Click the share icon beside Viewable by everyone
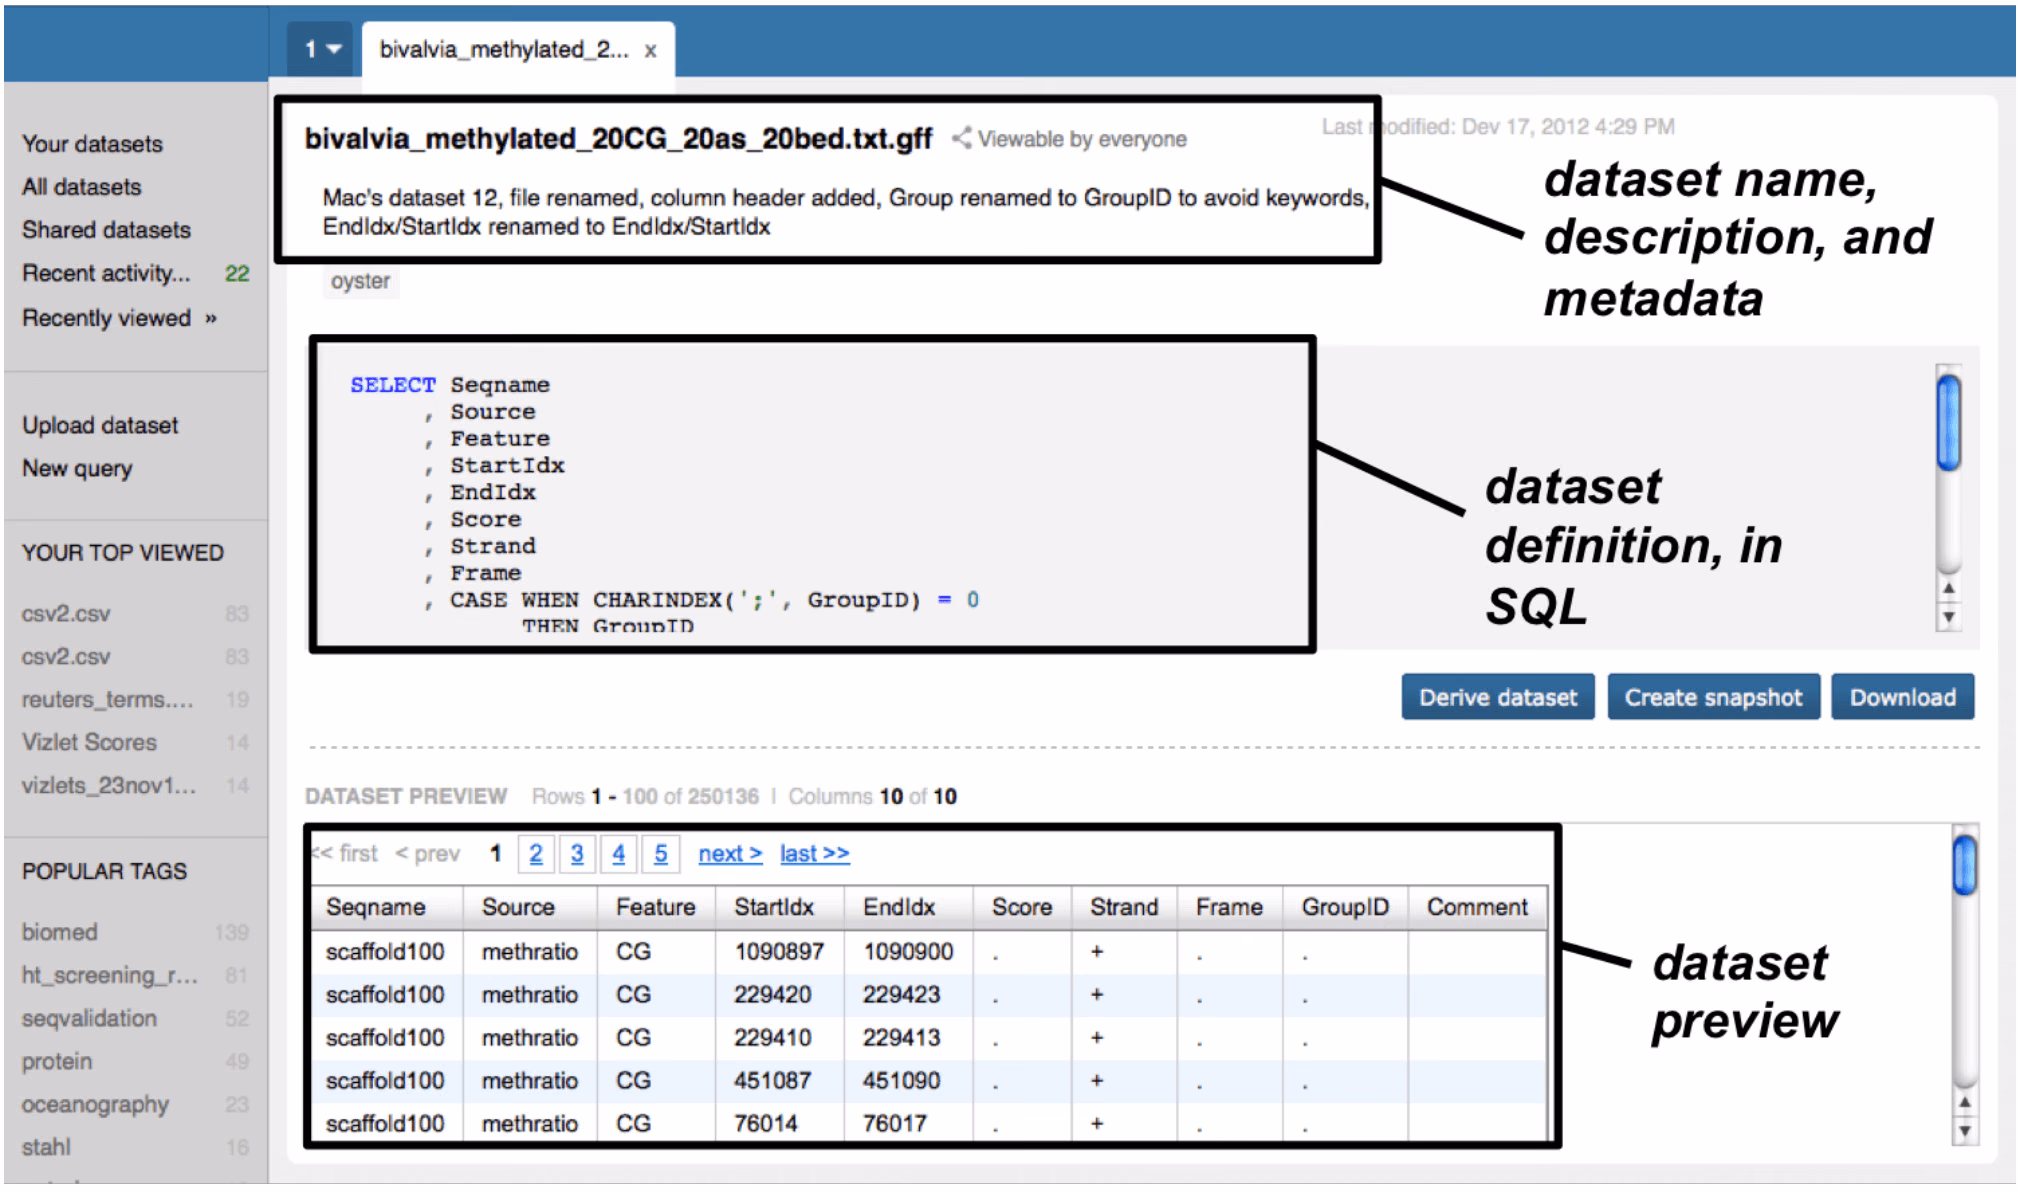 (x=961, y=138)
